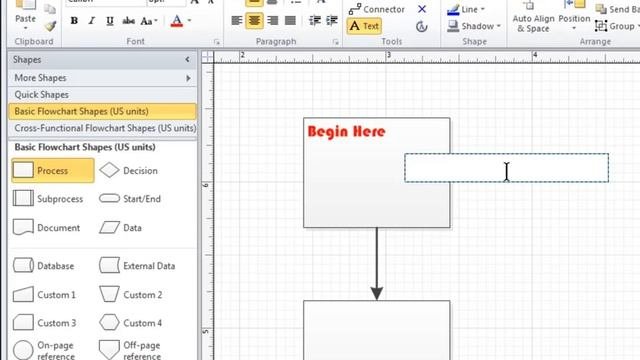The width and height of the screenshot is (640, 360).
Task: Select the Custom 4 shape
Action: point(131,323)
